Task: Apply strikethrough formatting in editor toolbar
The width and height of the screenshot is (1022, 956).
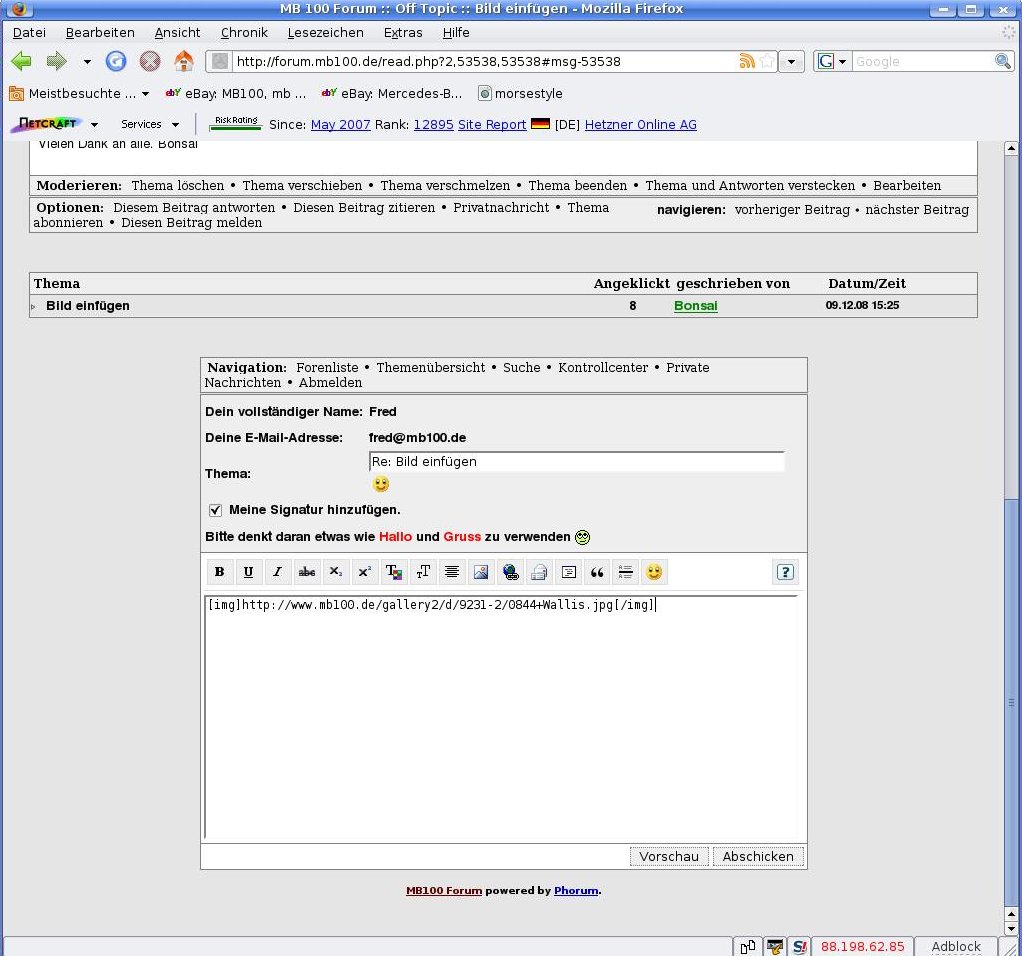Action: [x=307, y=572]
